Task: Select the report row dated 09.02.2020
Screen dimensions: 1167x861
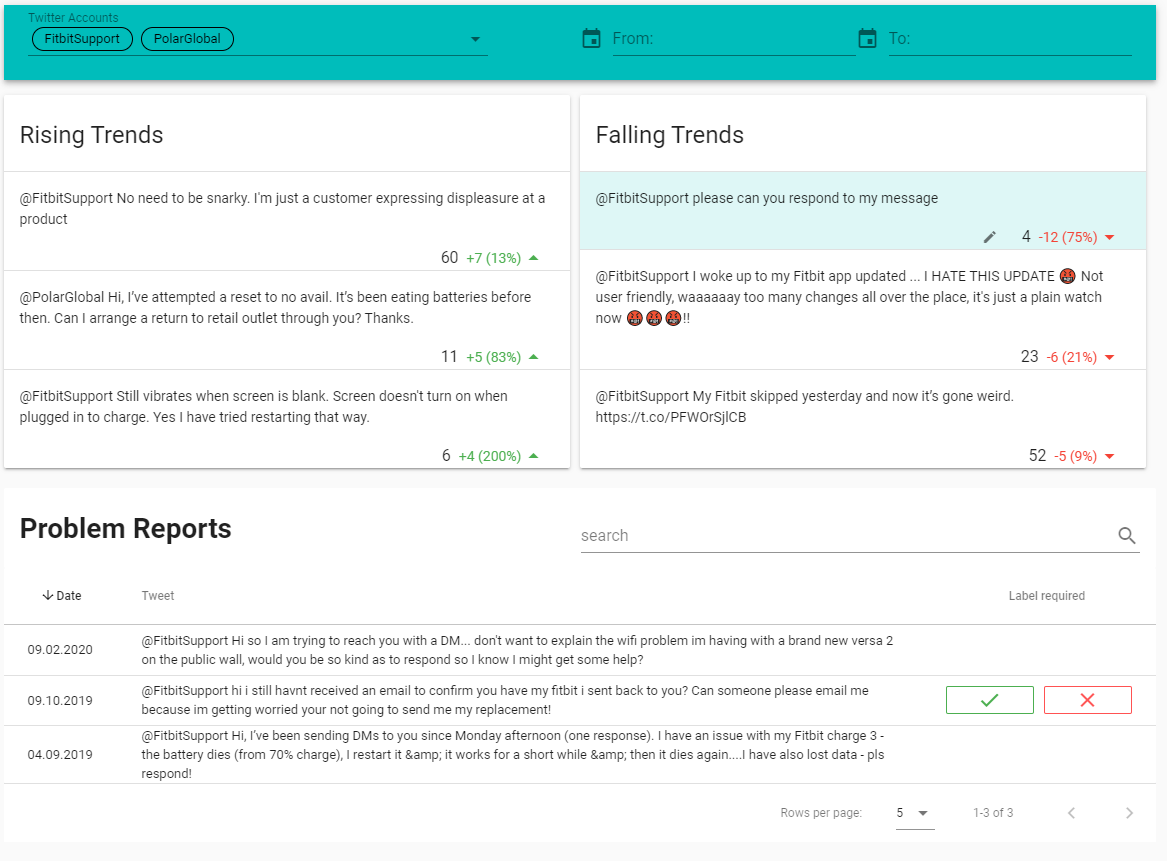Action: (580, 650)
